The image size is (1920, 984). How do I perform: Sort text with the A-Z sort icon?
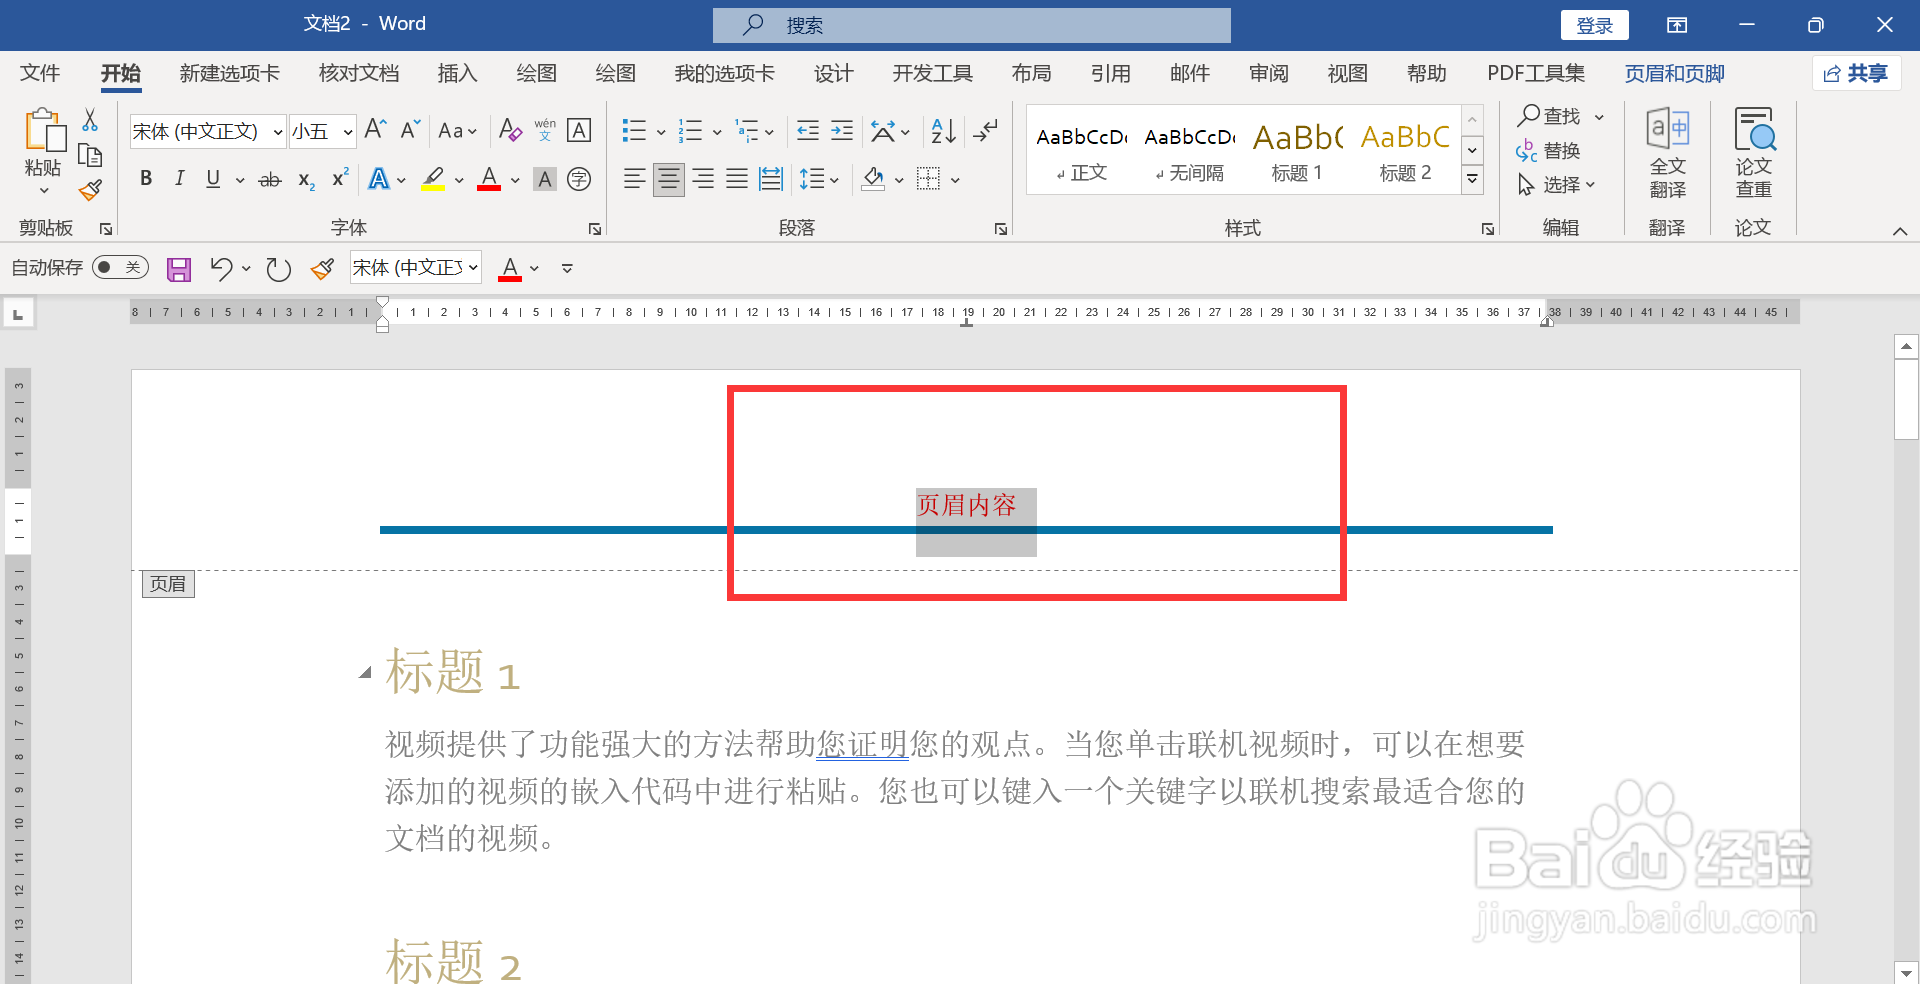click(943, 131)
